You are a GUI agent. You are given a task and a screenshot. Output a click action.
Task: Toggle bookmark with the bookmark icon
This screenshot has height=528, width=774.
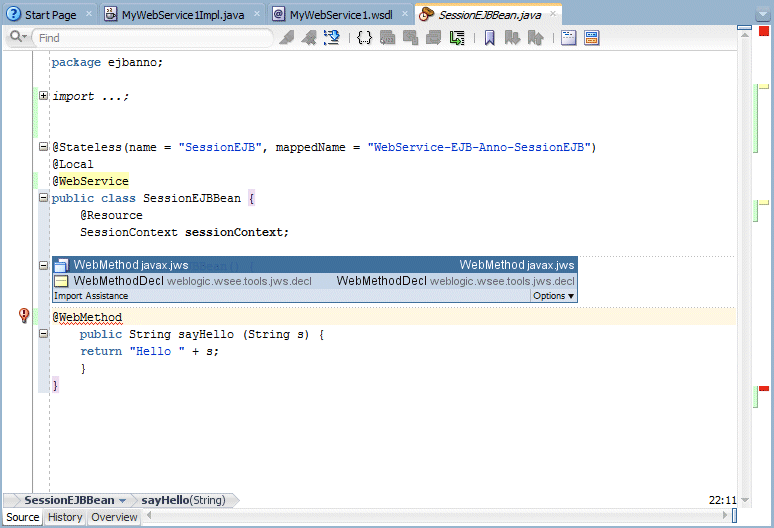click(489, 38)
